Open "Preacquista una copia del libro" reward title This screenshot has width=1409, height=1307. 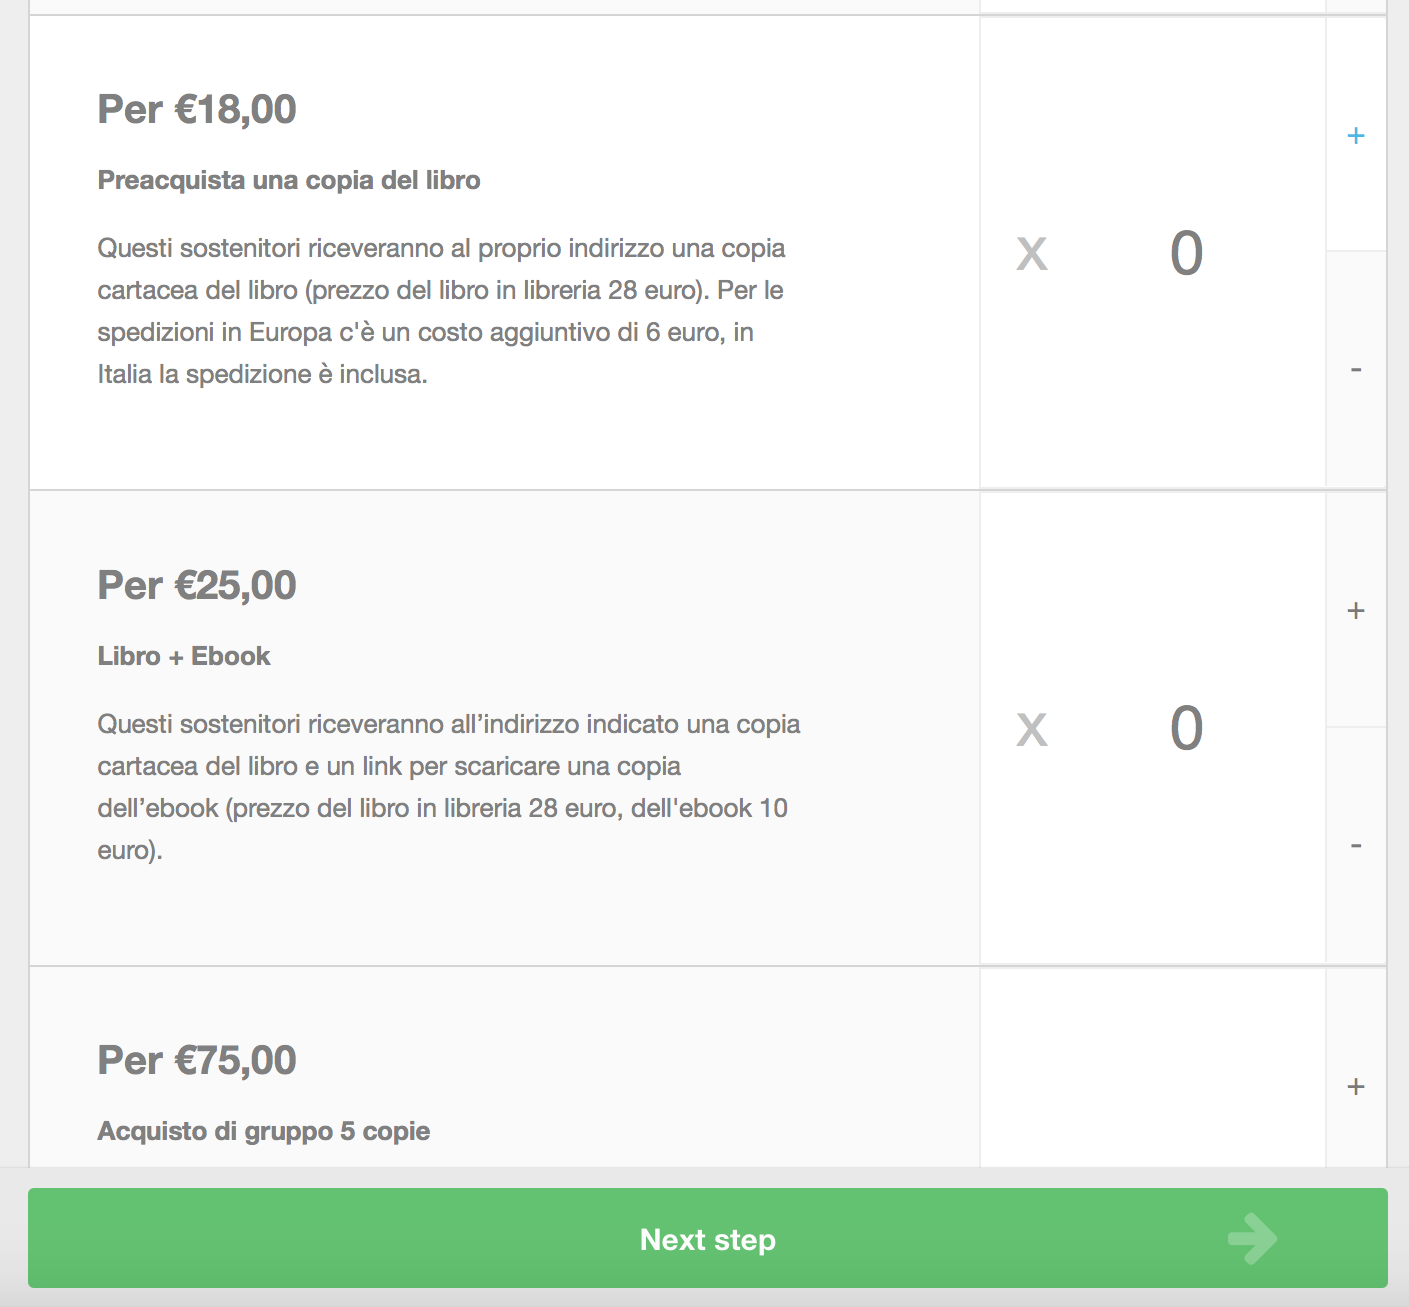click(289, 180)
